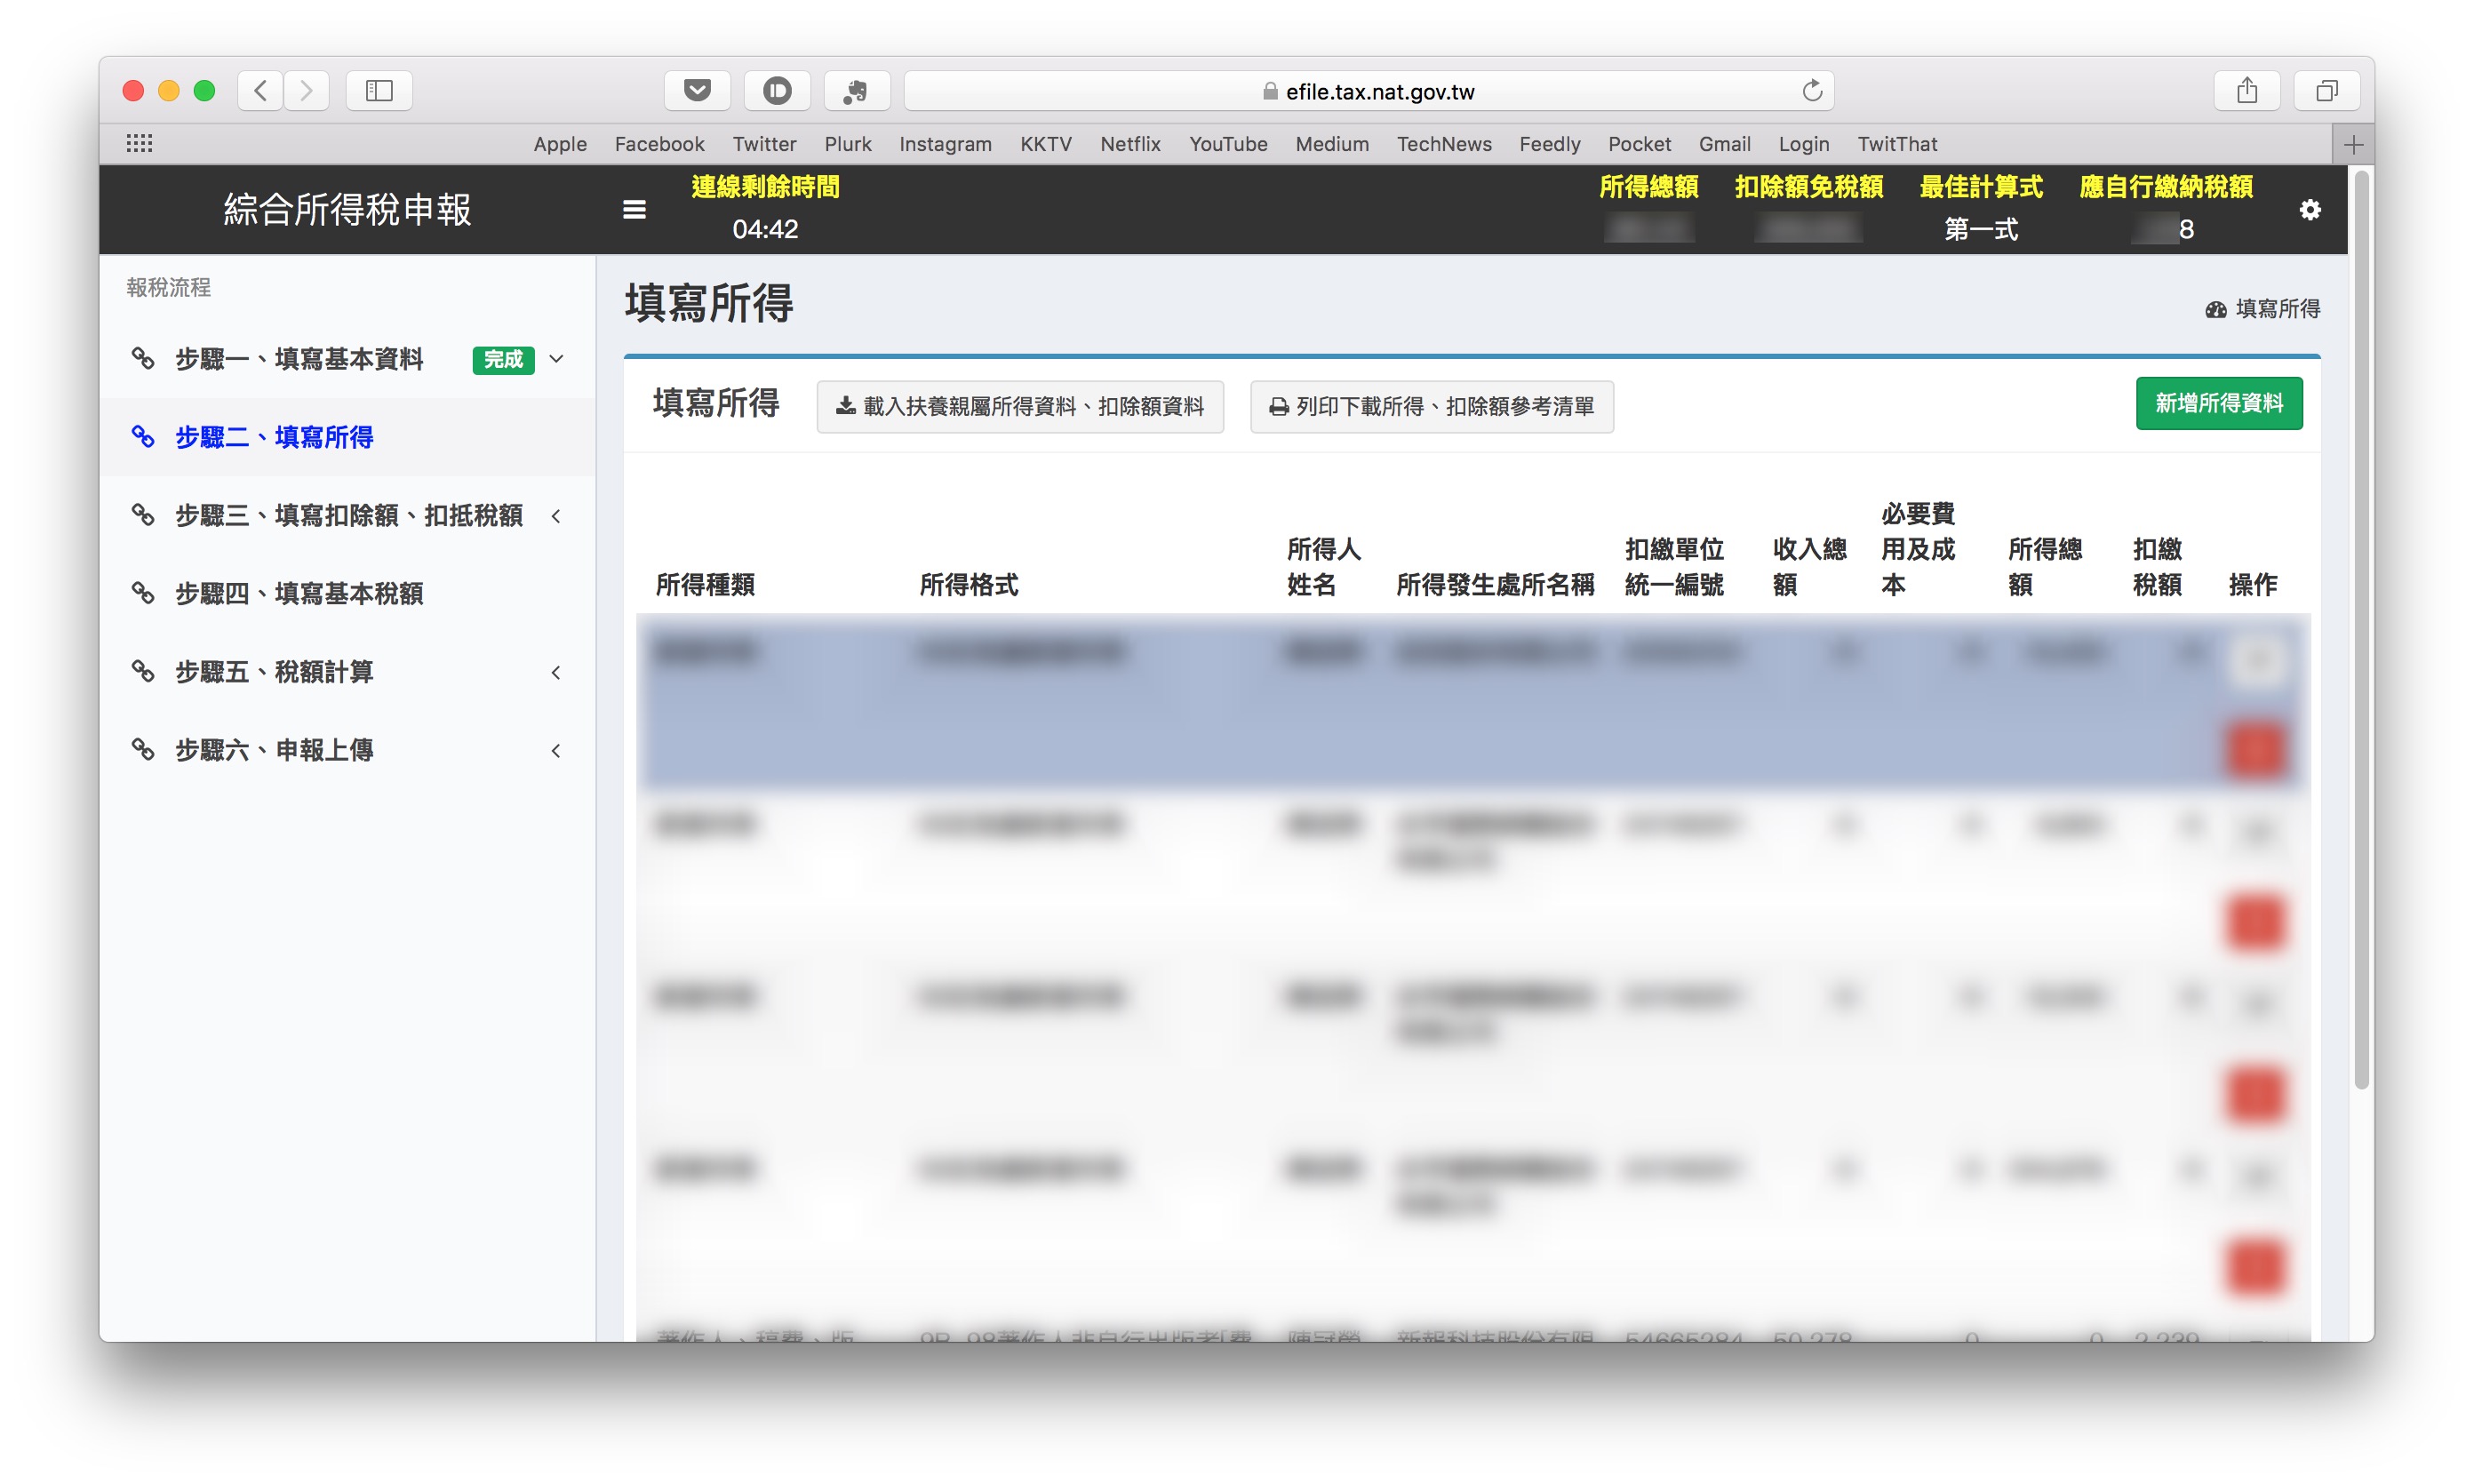
Task: Click 載入扶養親屬所得資料、扣除額資料 button
Action: coord(1020,406)
